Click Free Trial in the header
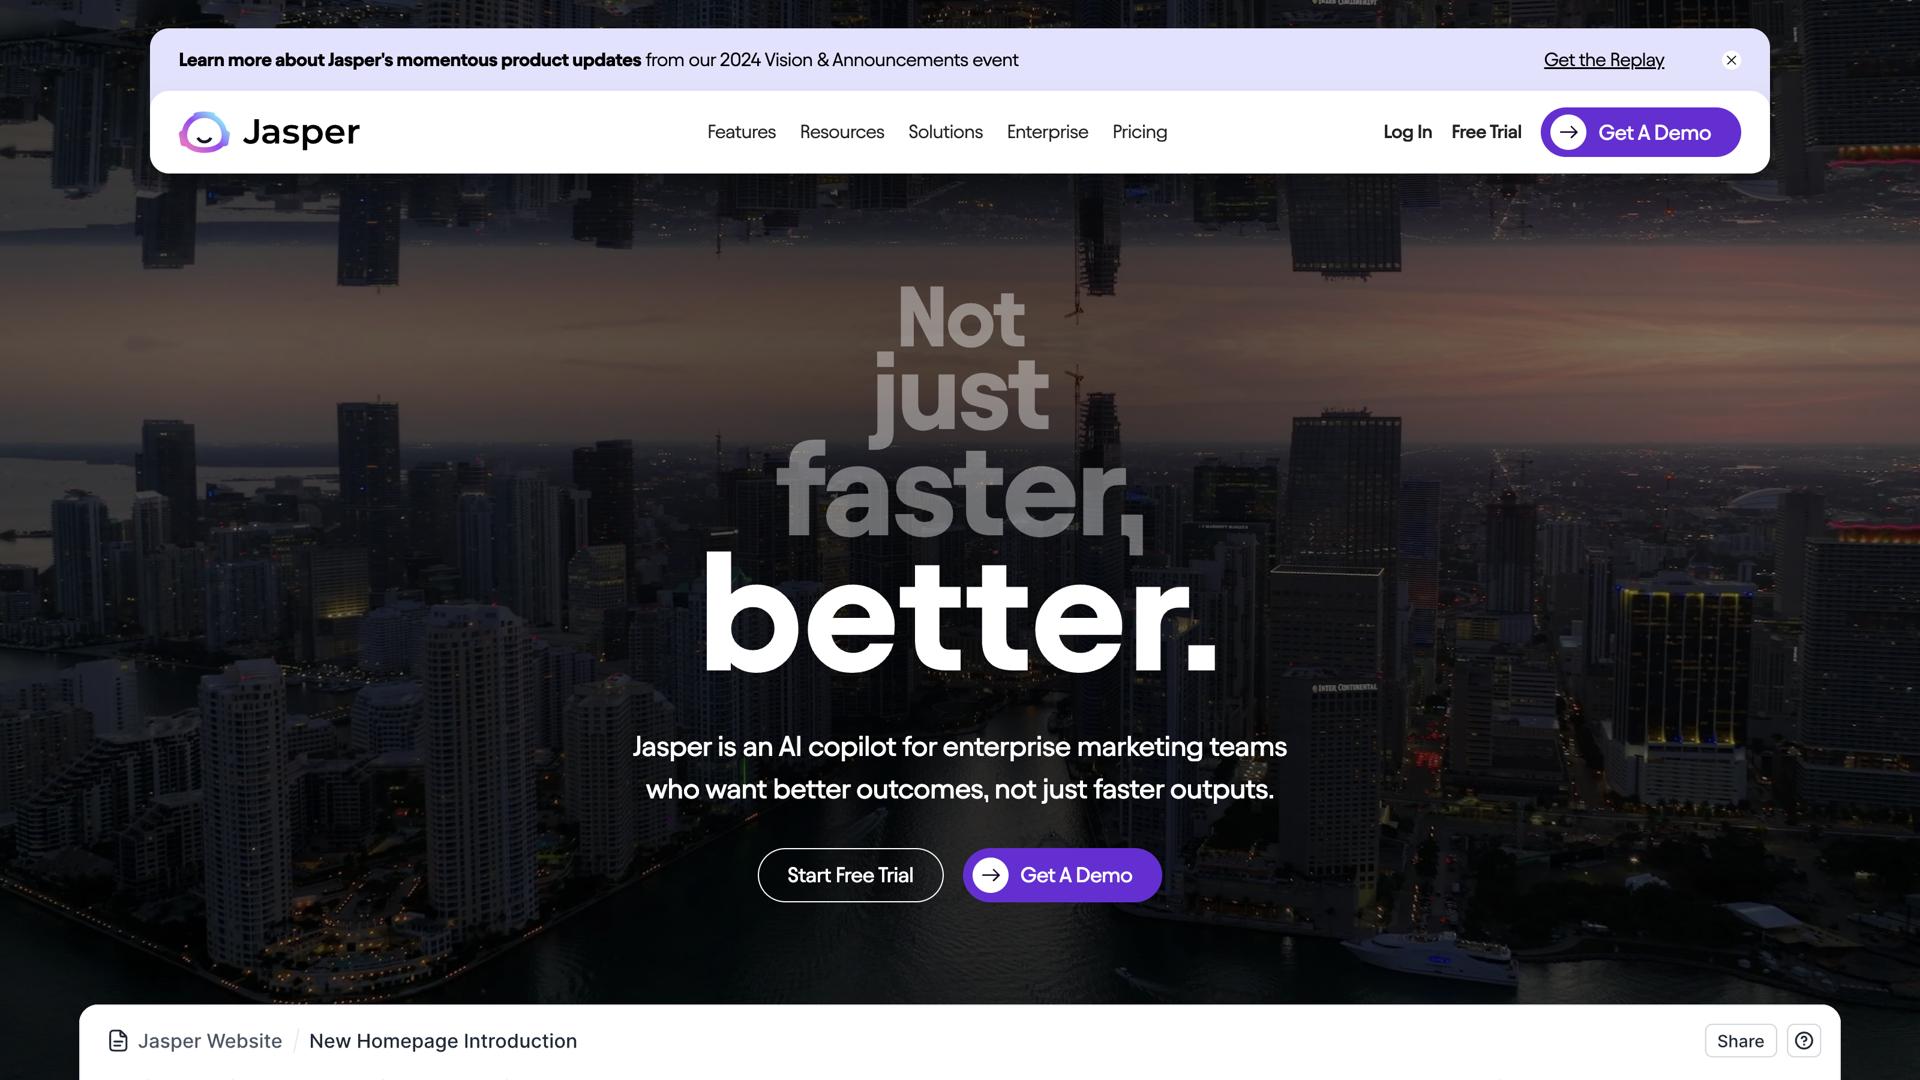The height and width of the screenshot is (1080, 1920). point(1486,132)
